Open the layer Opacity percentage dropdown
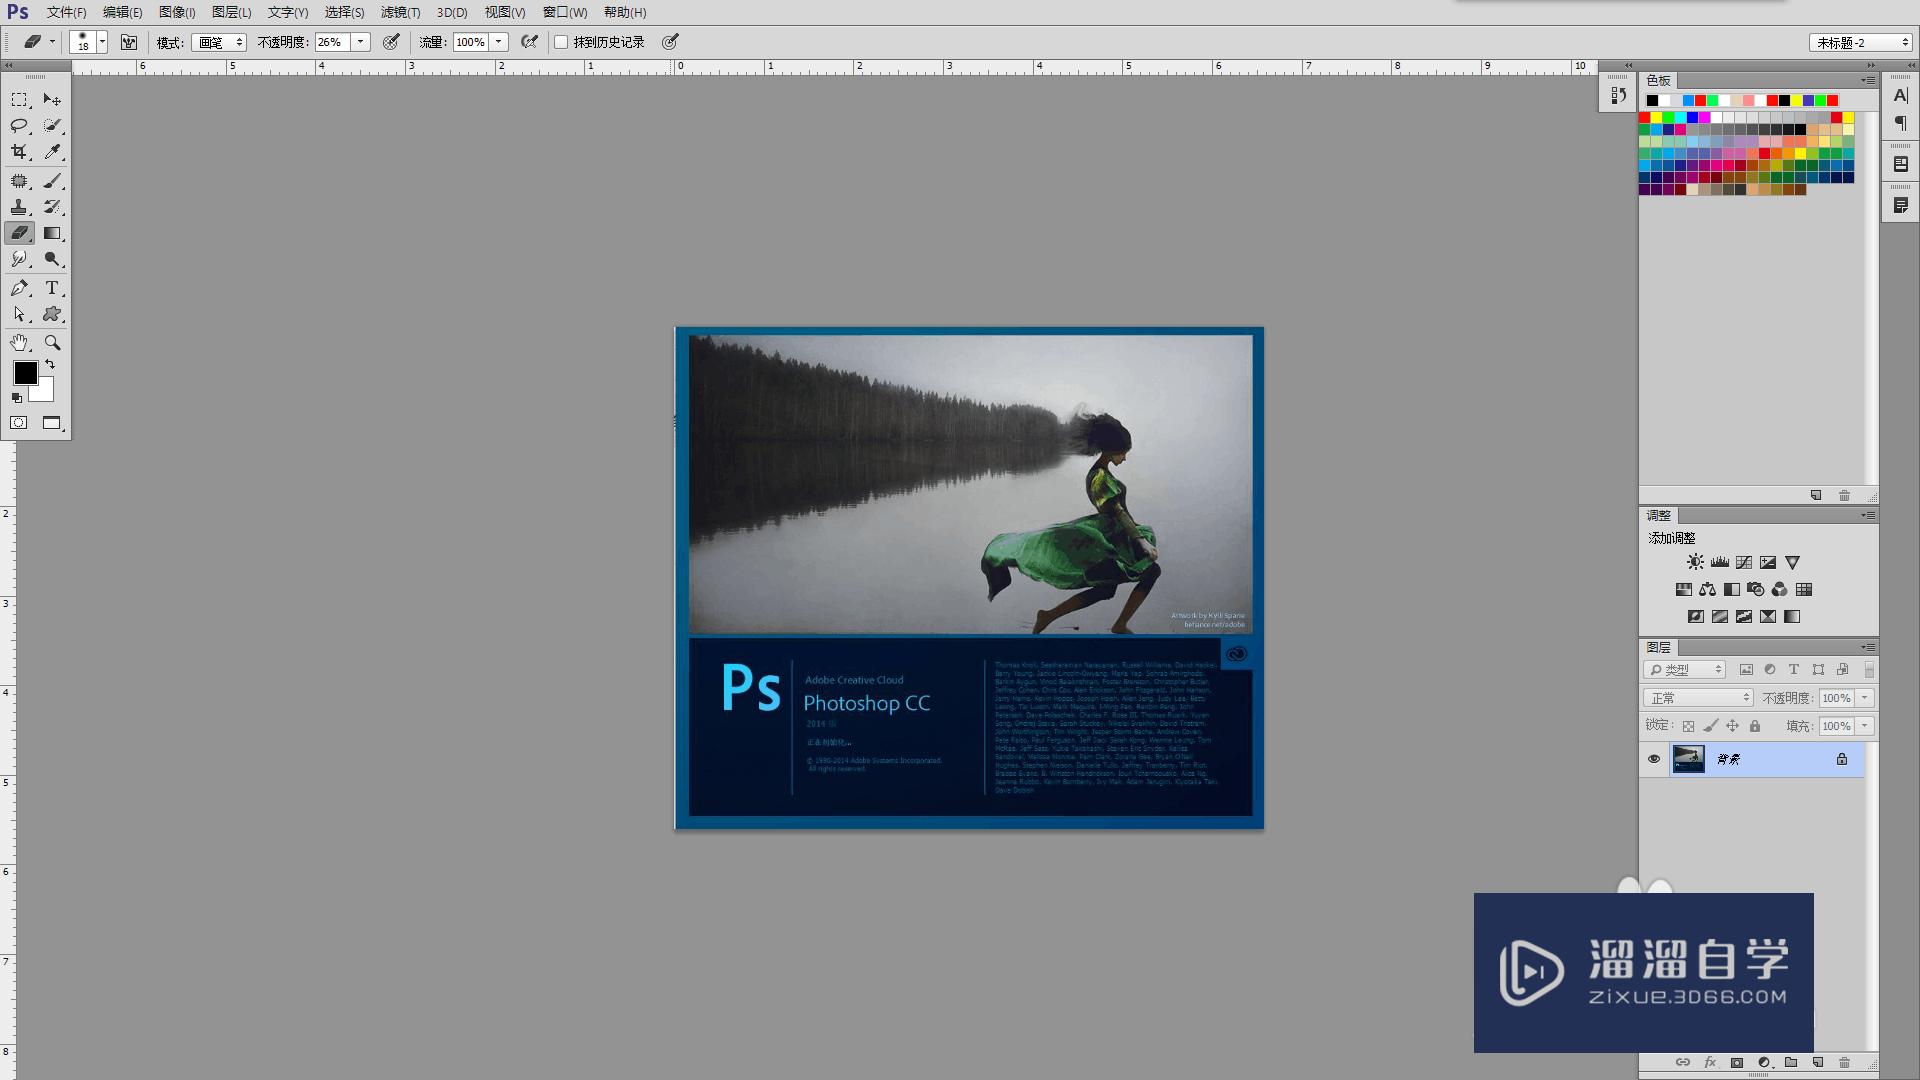 1864,698
